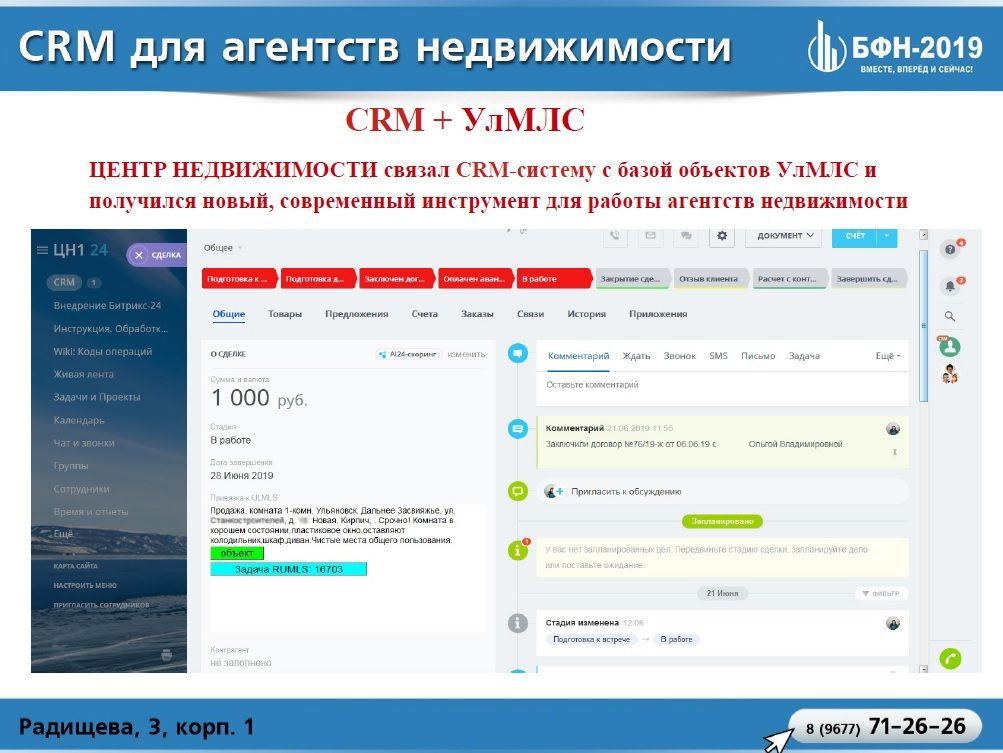Click Пригласить к обсуждению

coord(626,492)
